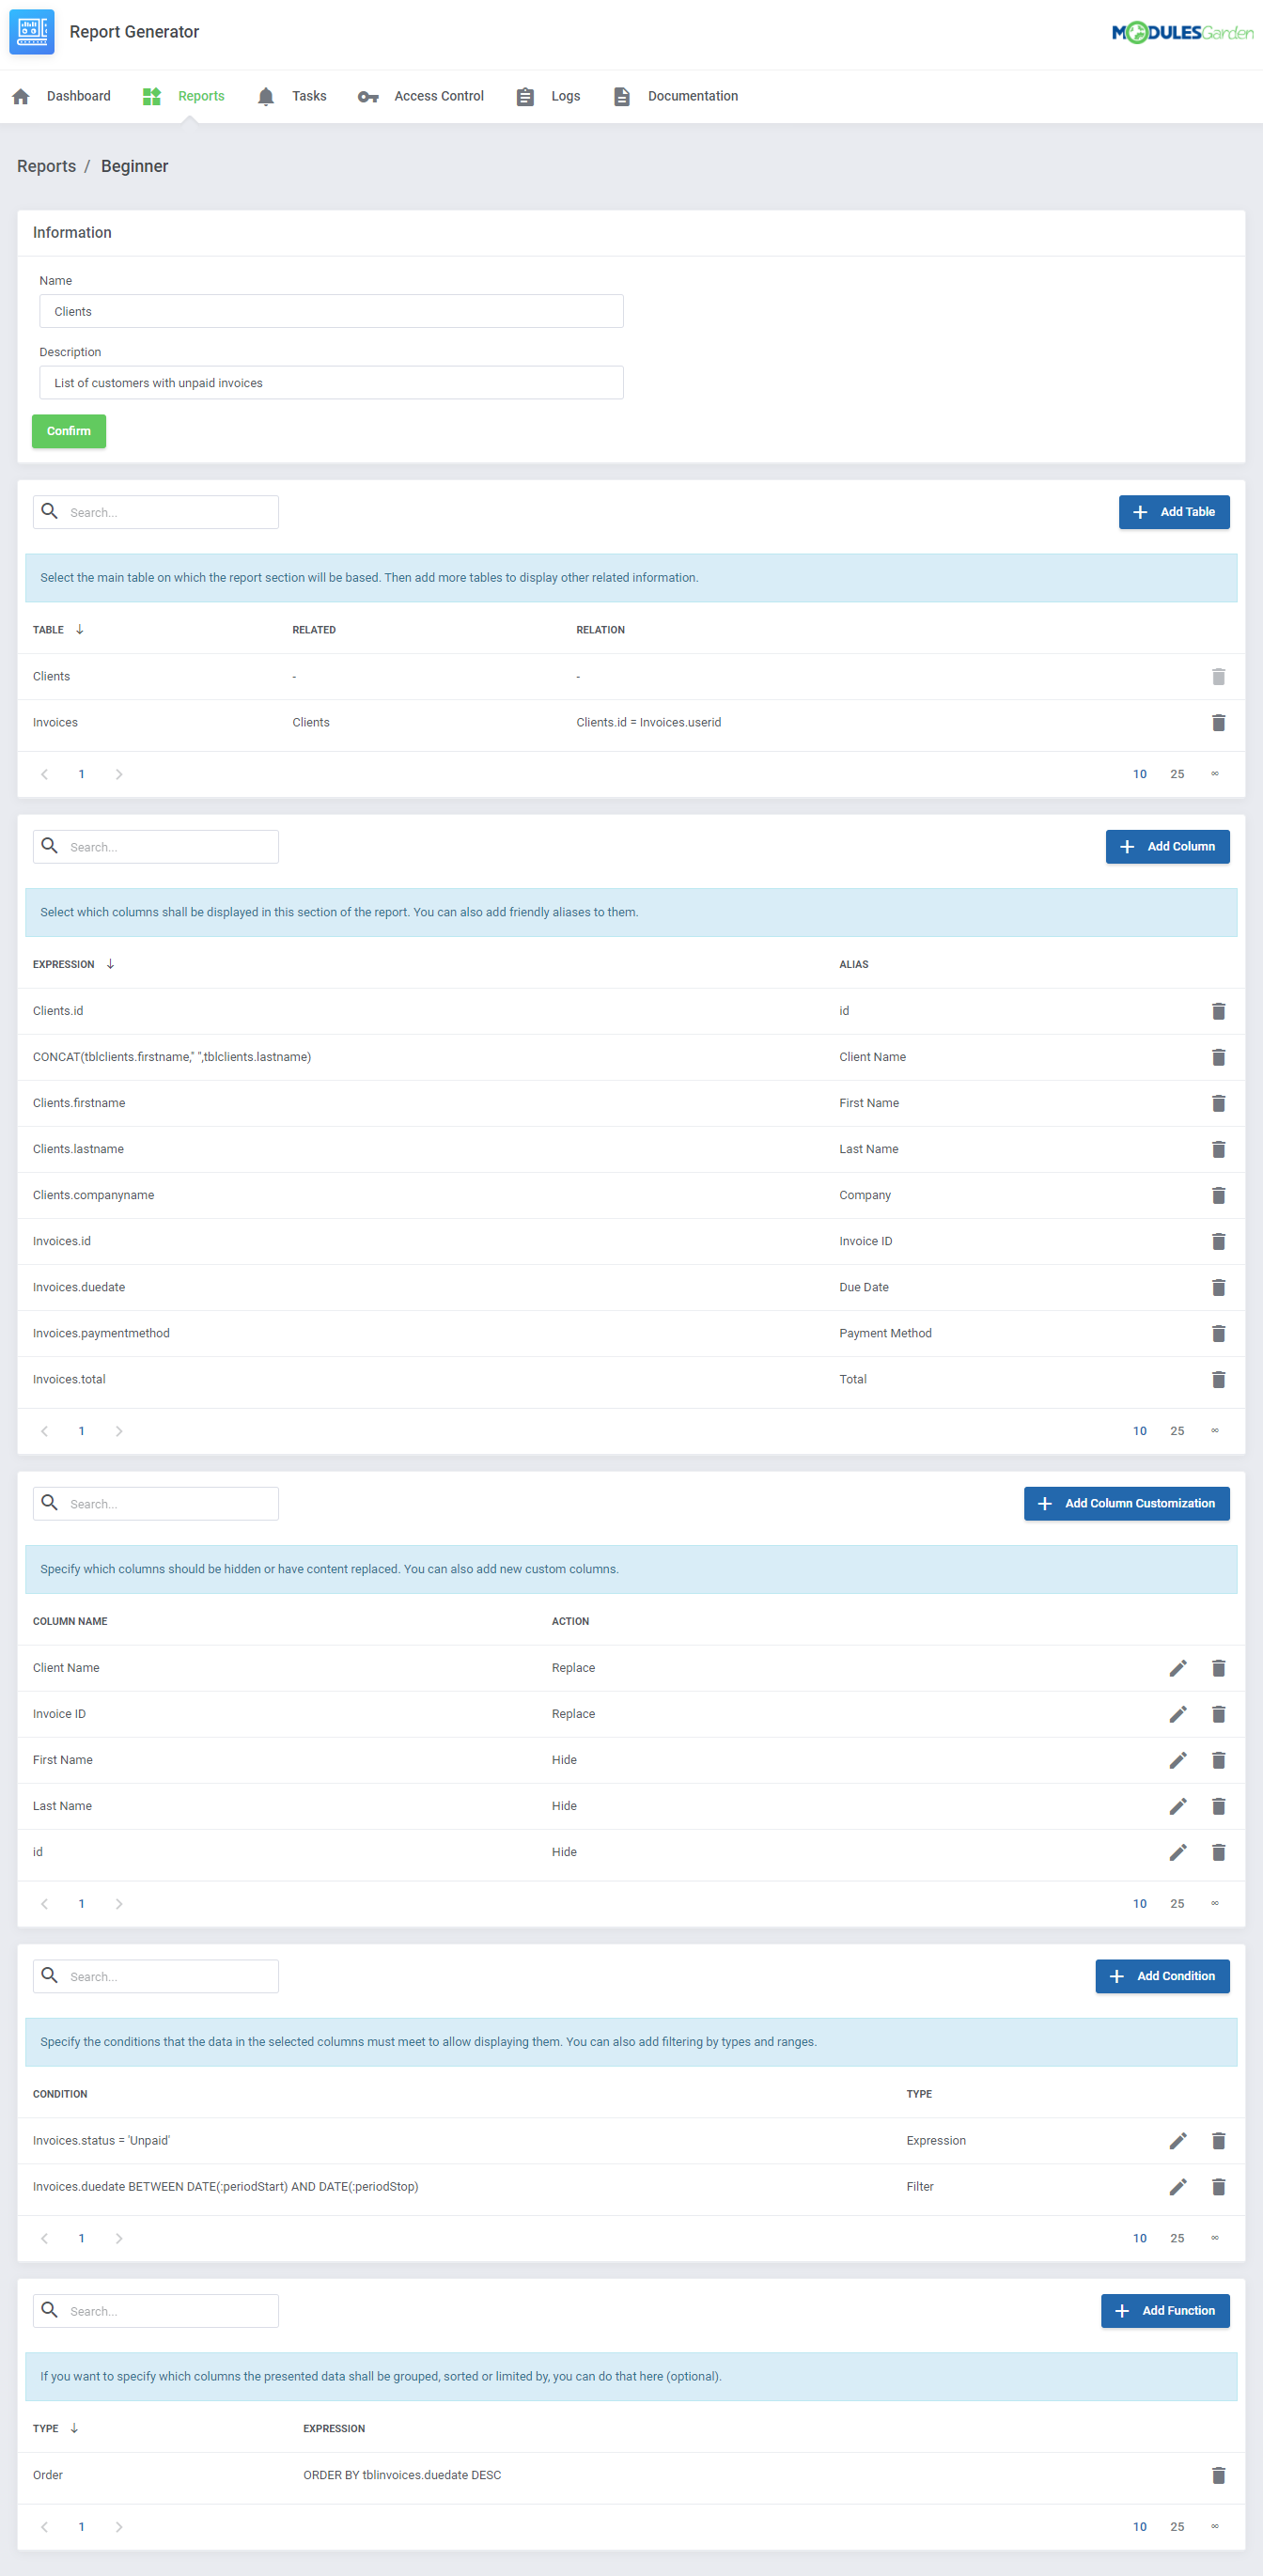
Task: Click the Add Column button
Action: click(x=1167, y=846)
